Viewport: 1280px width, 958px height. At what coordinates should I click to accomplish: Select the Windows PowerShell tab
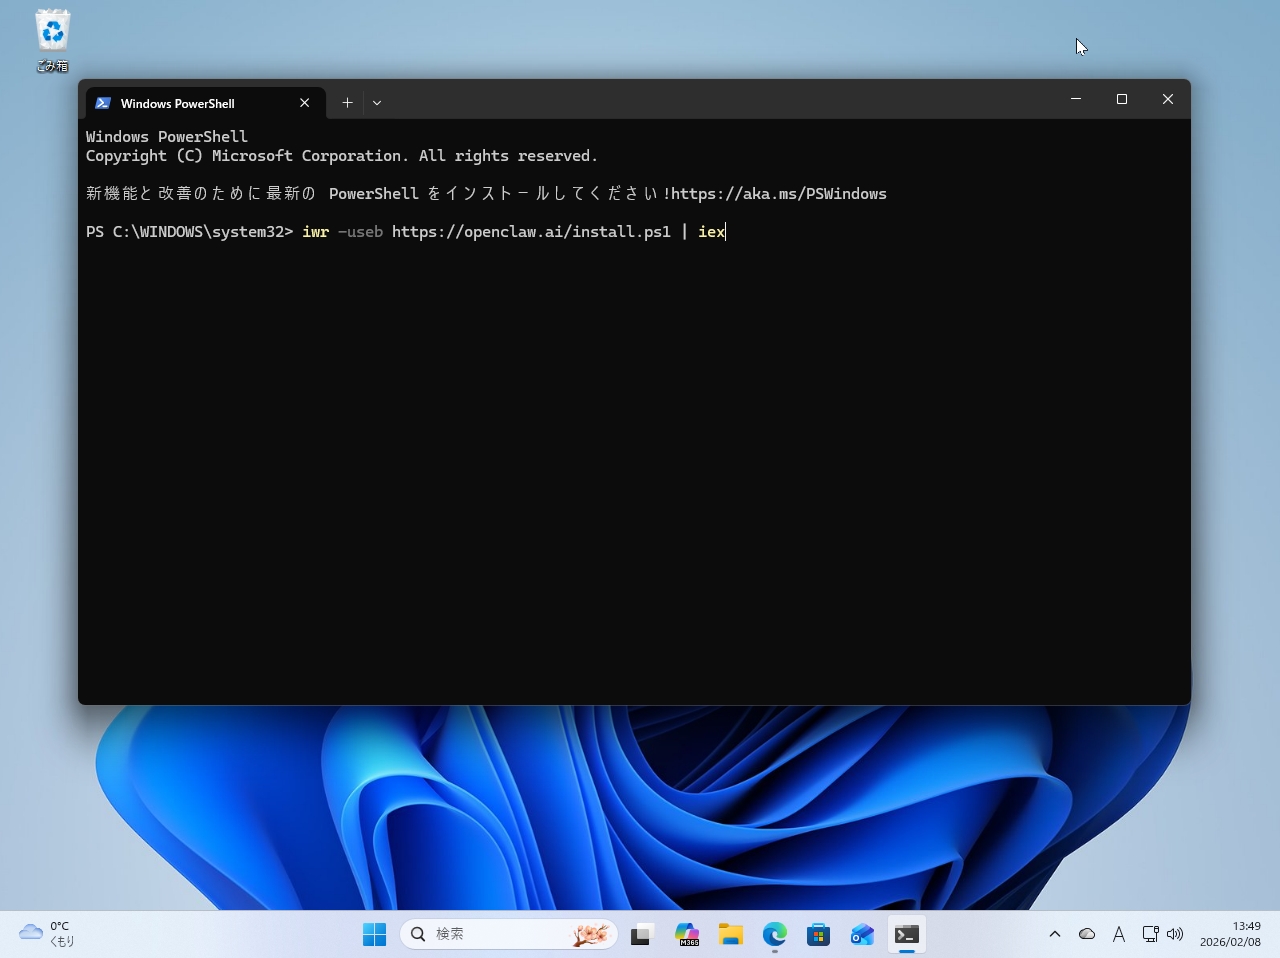tap(180, 103)
